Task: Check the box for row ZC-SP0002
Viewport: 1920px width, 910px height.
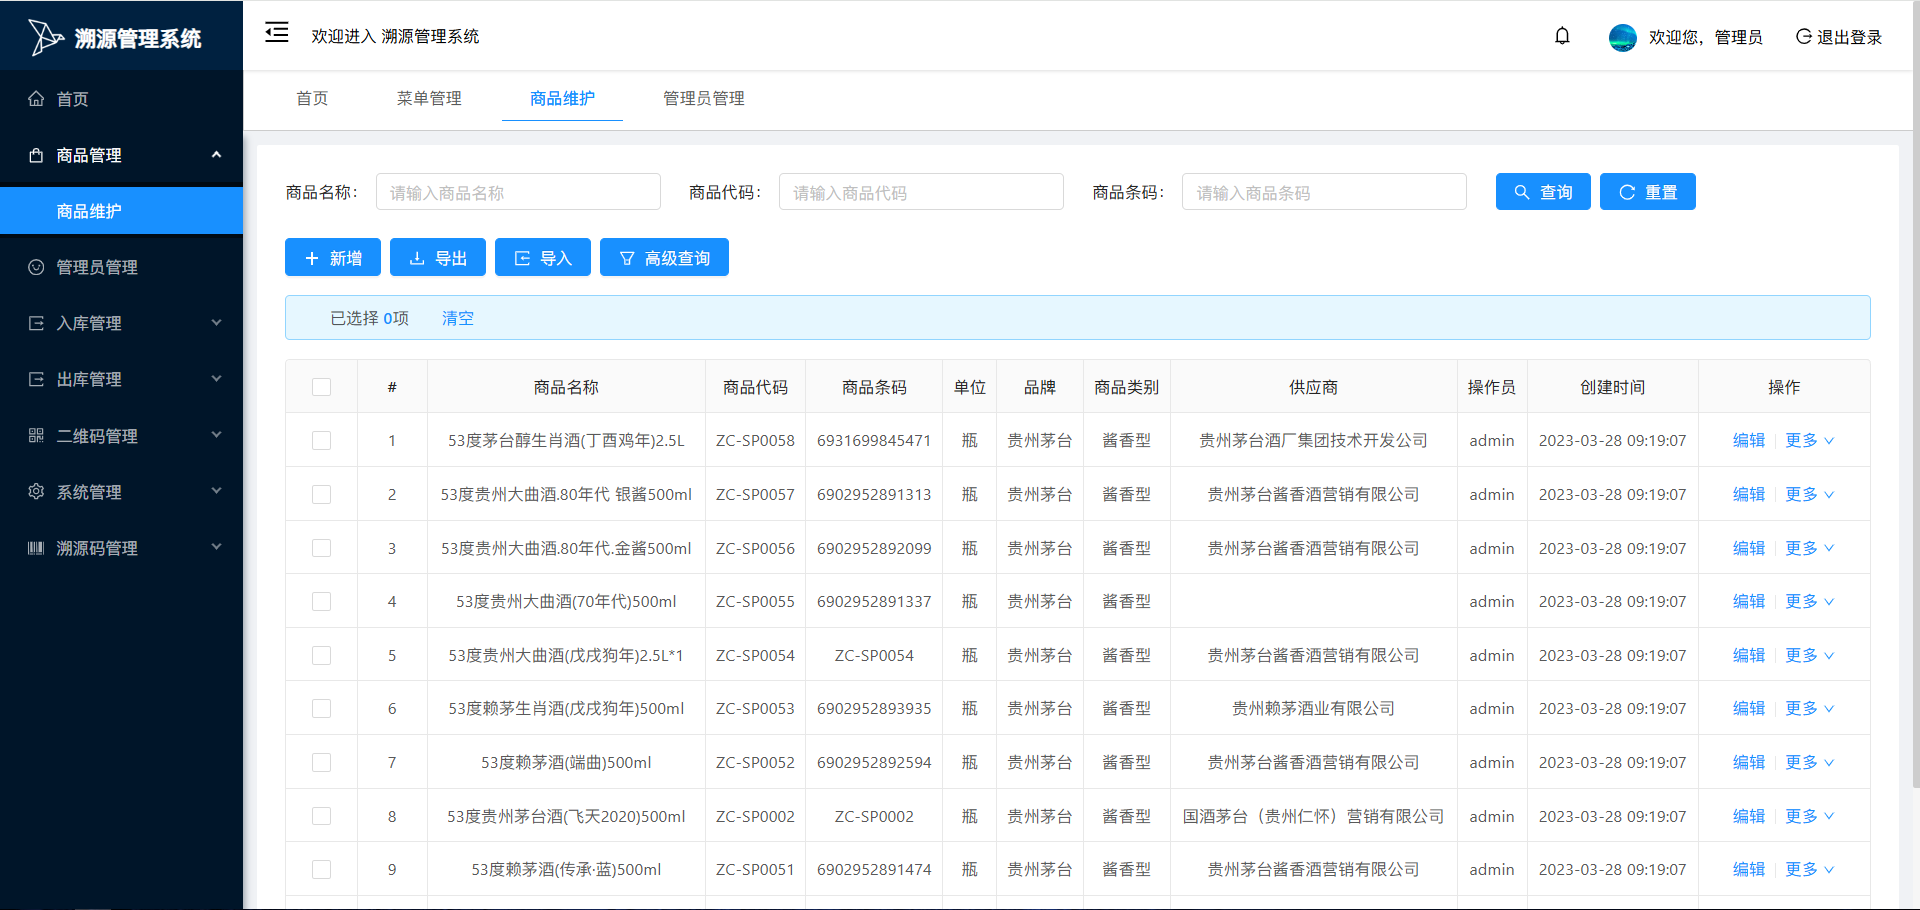Action: pos(321,816)
